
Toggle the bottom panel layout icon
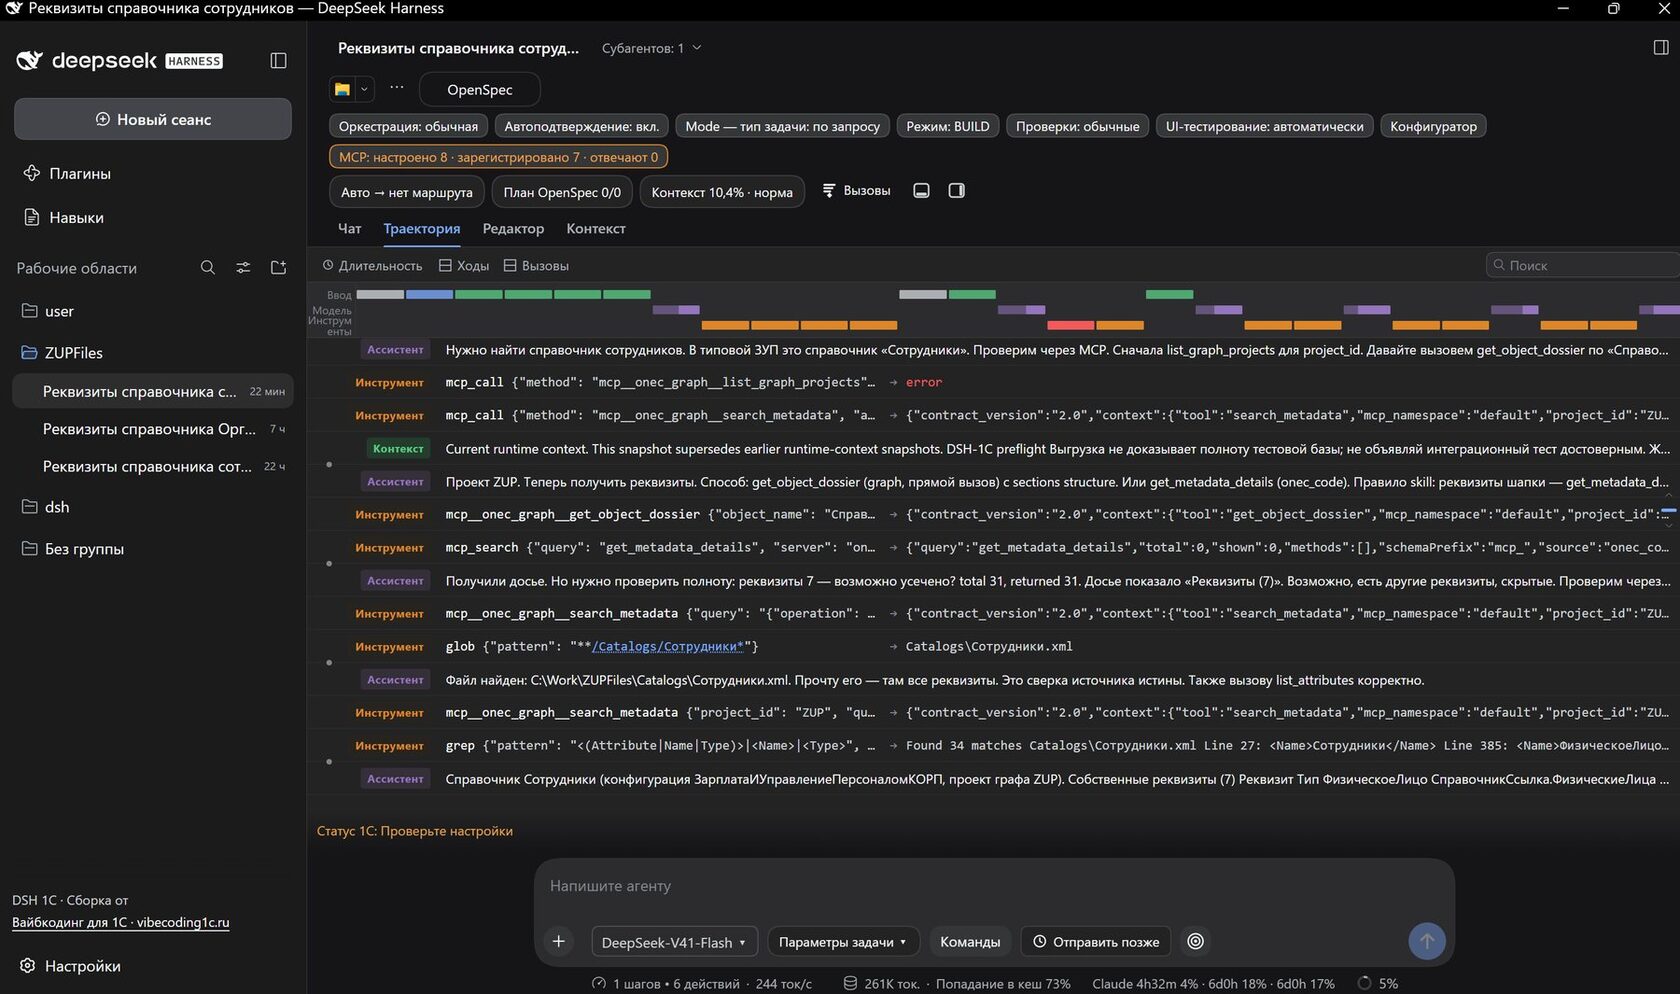(922, 191)
